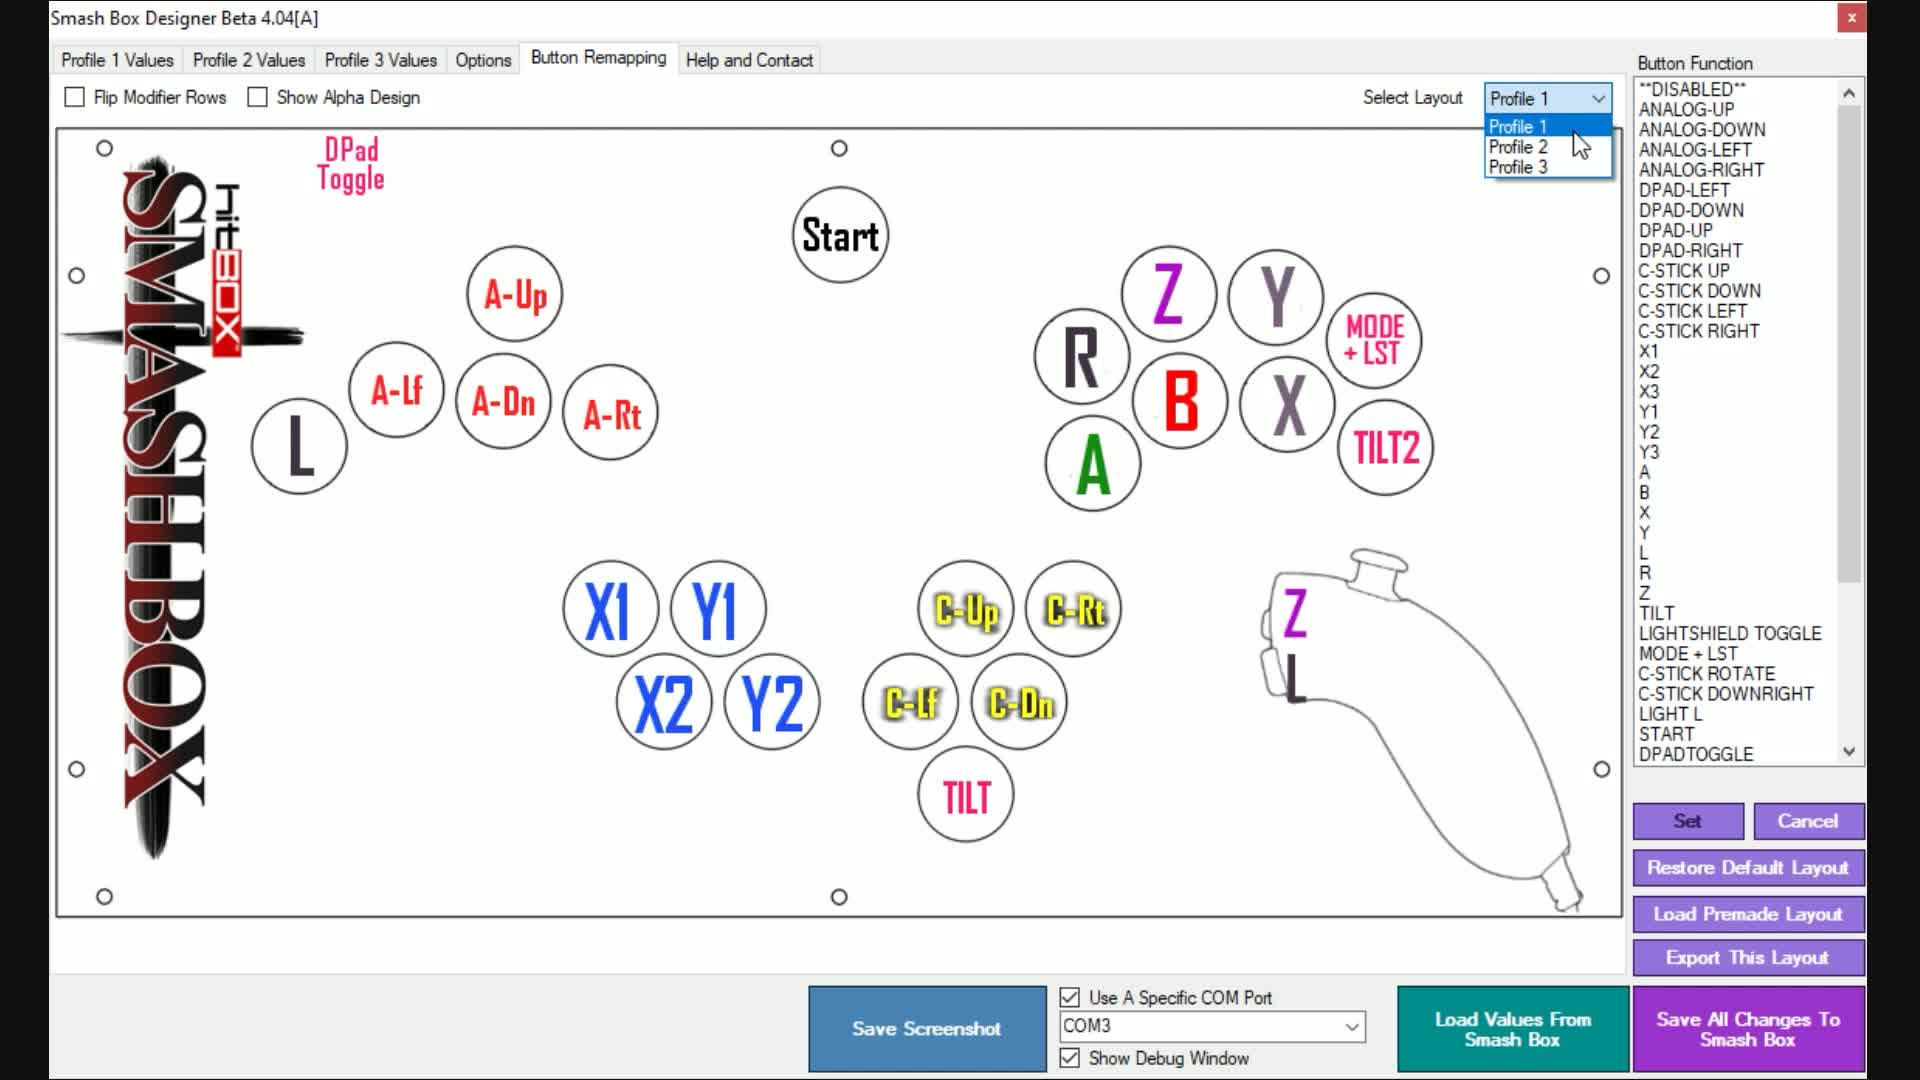Open the Profile 3 Values tab
This screenshot has width=1920, height=1080.
point(381,60)
